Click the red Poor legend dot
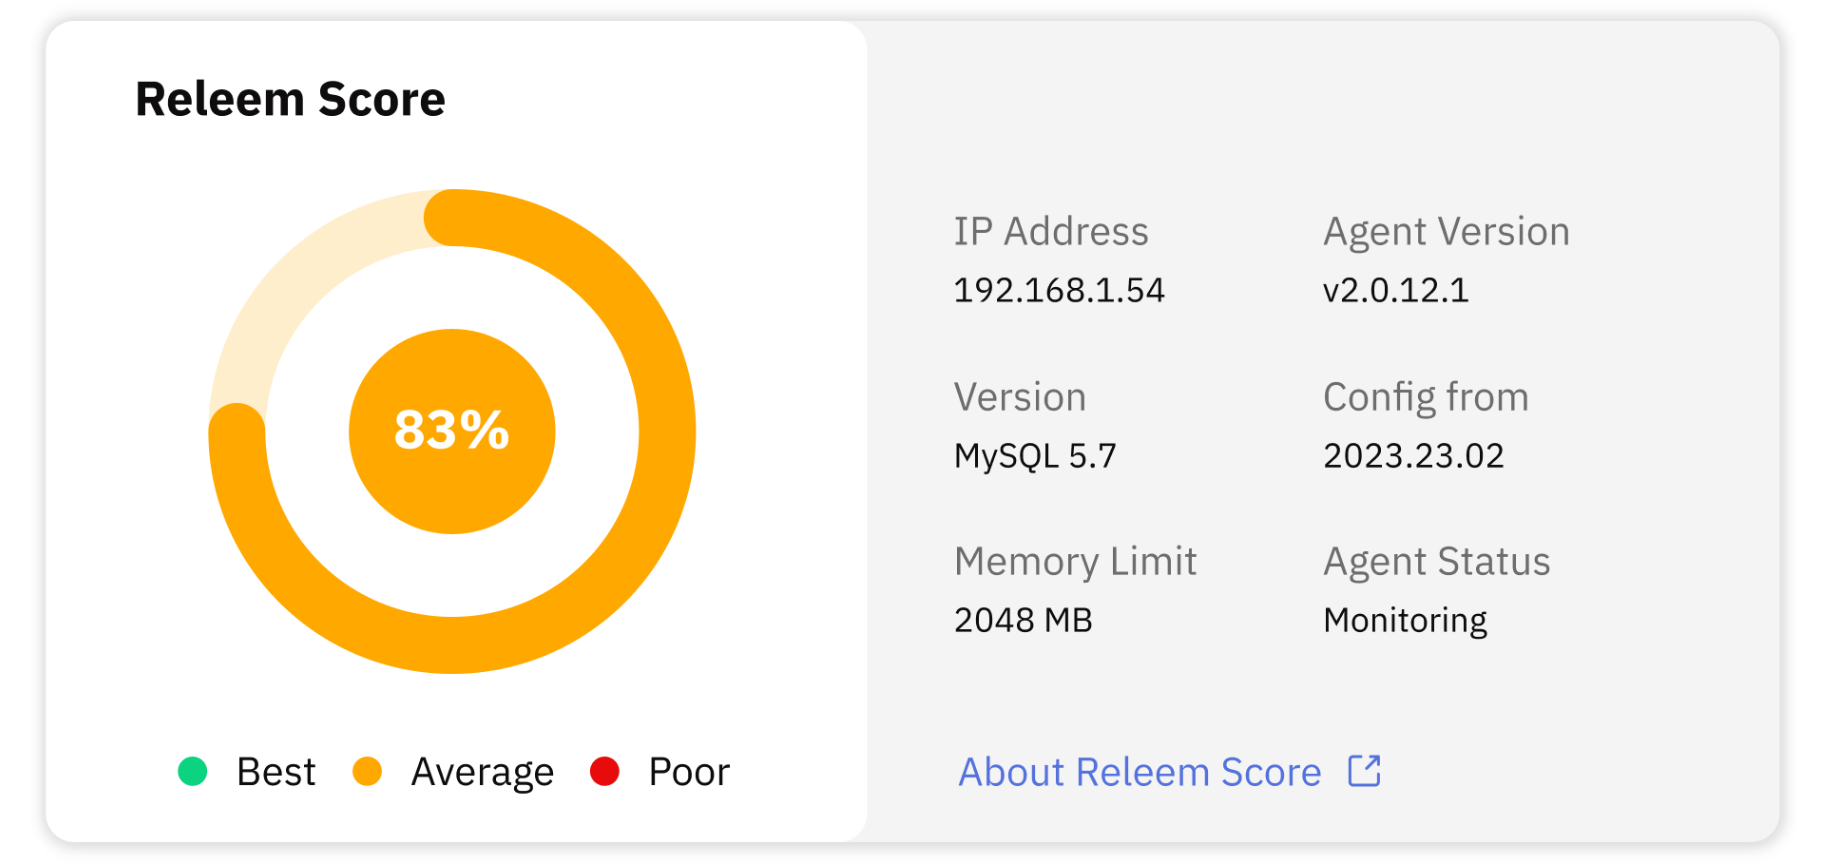 click(x=606, y=771)
